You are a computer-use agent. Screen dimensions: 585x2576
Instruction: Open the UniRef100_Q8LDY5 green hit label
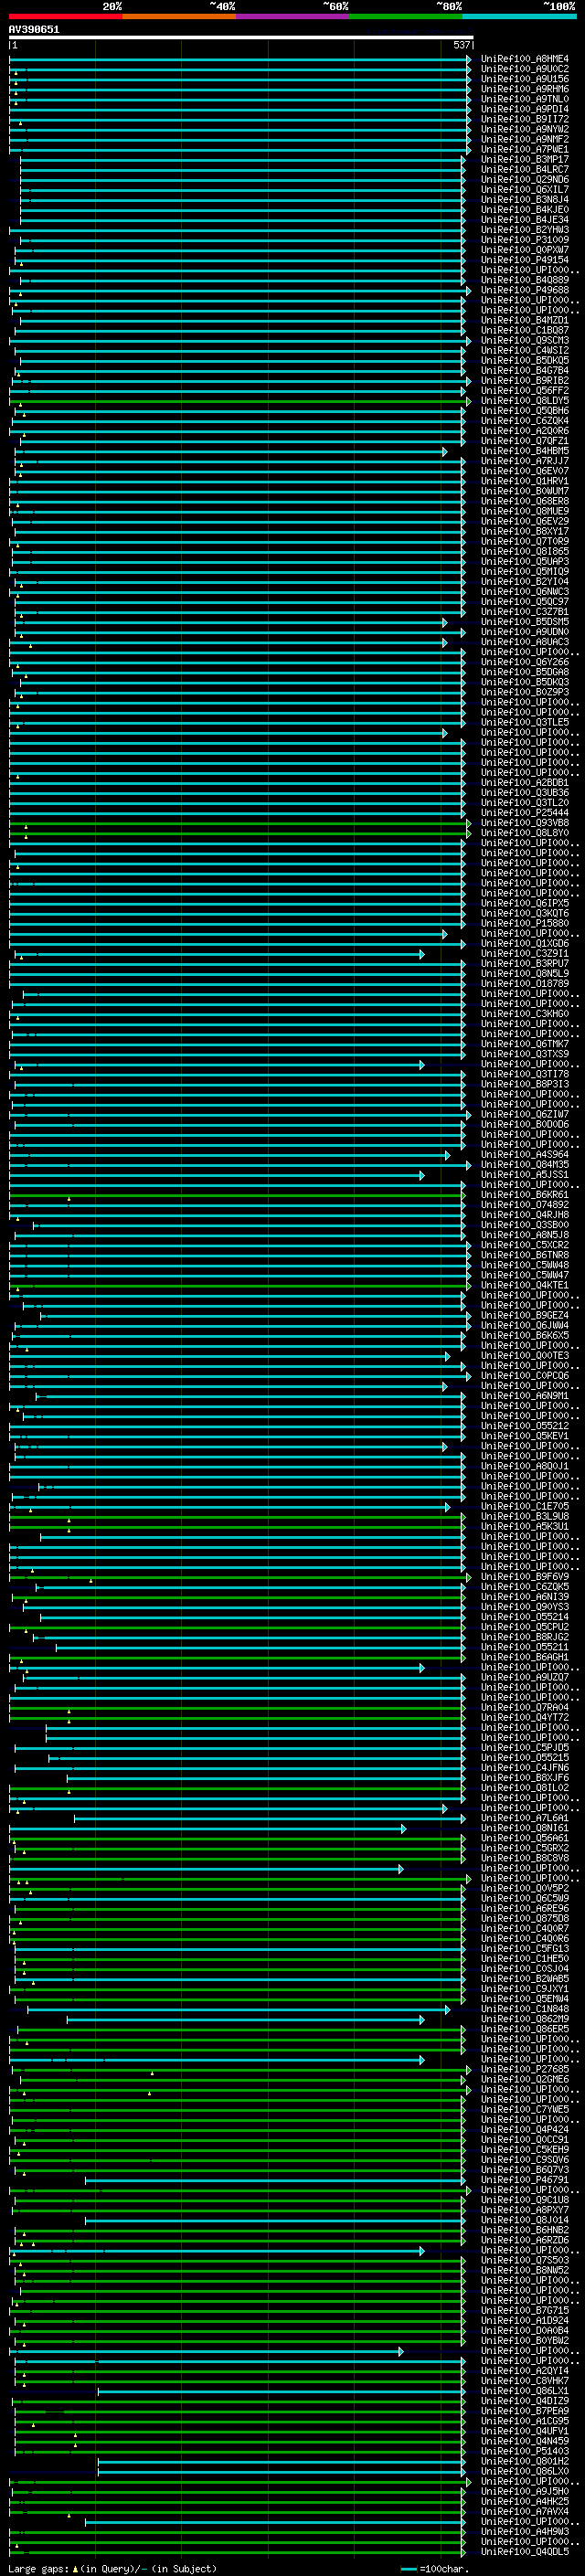tap(525, 401)
